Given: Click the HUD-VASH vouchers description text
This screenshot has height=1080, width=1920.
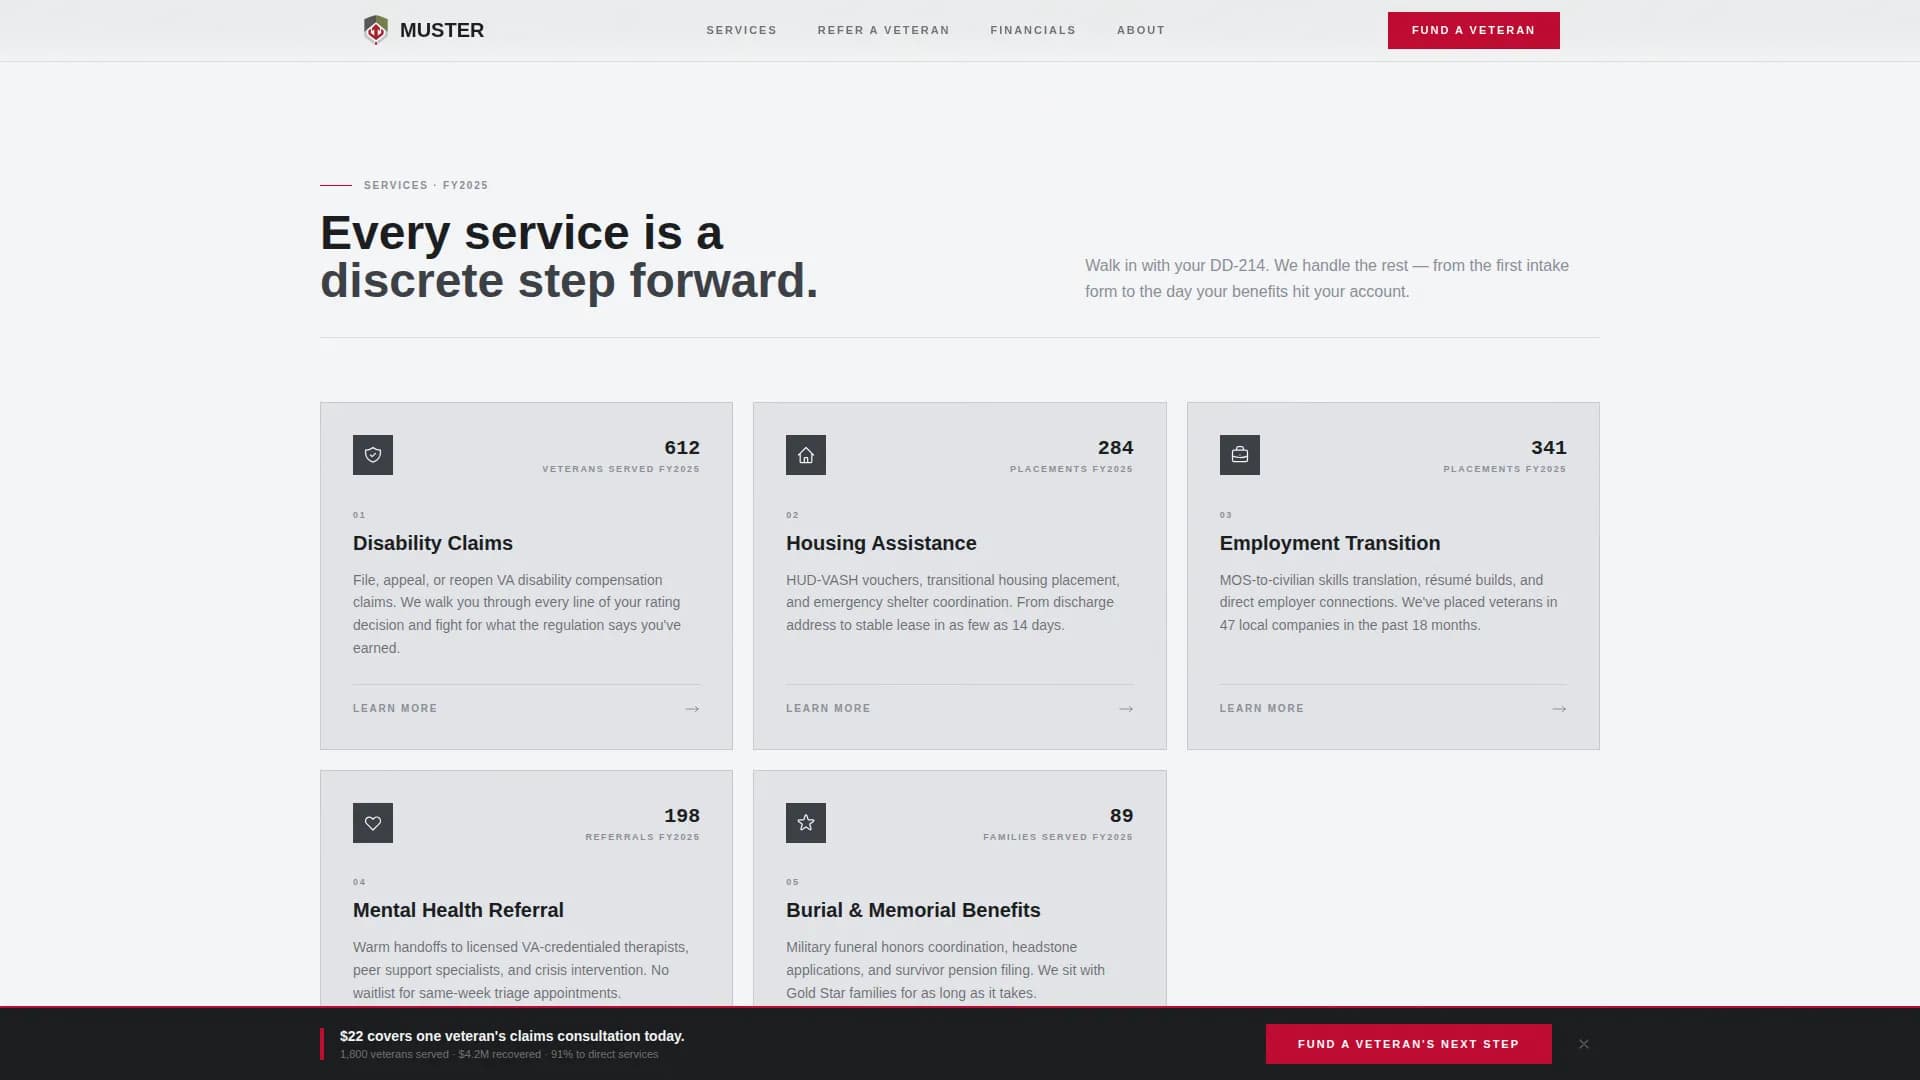Looking at the screenshot, I should tap(953, 602).
